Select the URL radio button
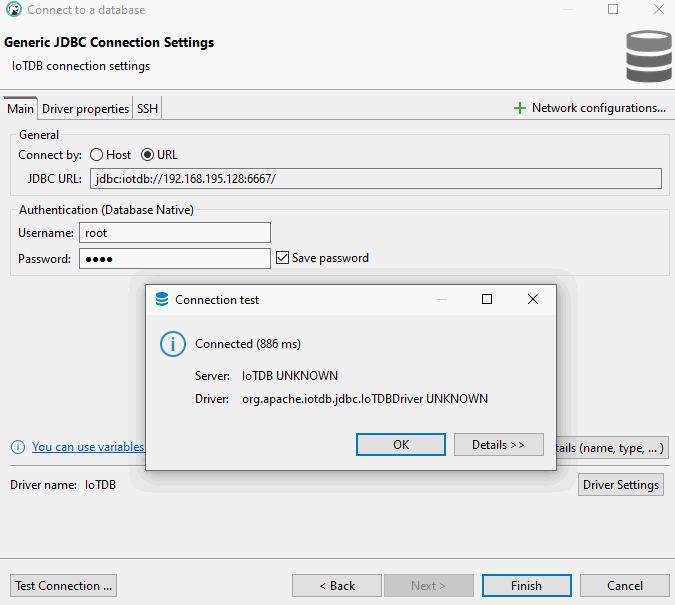This screenshot has width=675, height=605. (x=147, y=155)
